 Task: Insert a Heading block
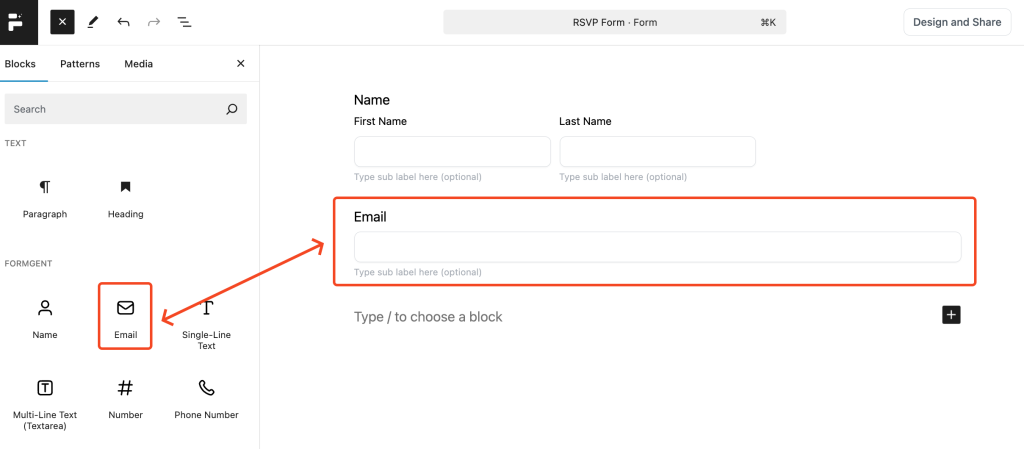click(x=125, y=200)
